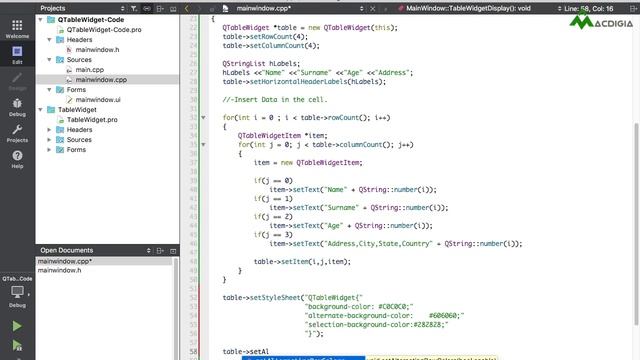This screenshot has width=640, height=360.
Task: Place cursor after table->setAl text
Action: pos(269,351)
